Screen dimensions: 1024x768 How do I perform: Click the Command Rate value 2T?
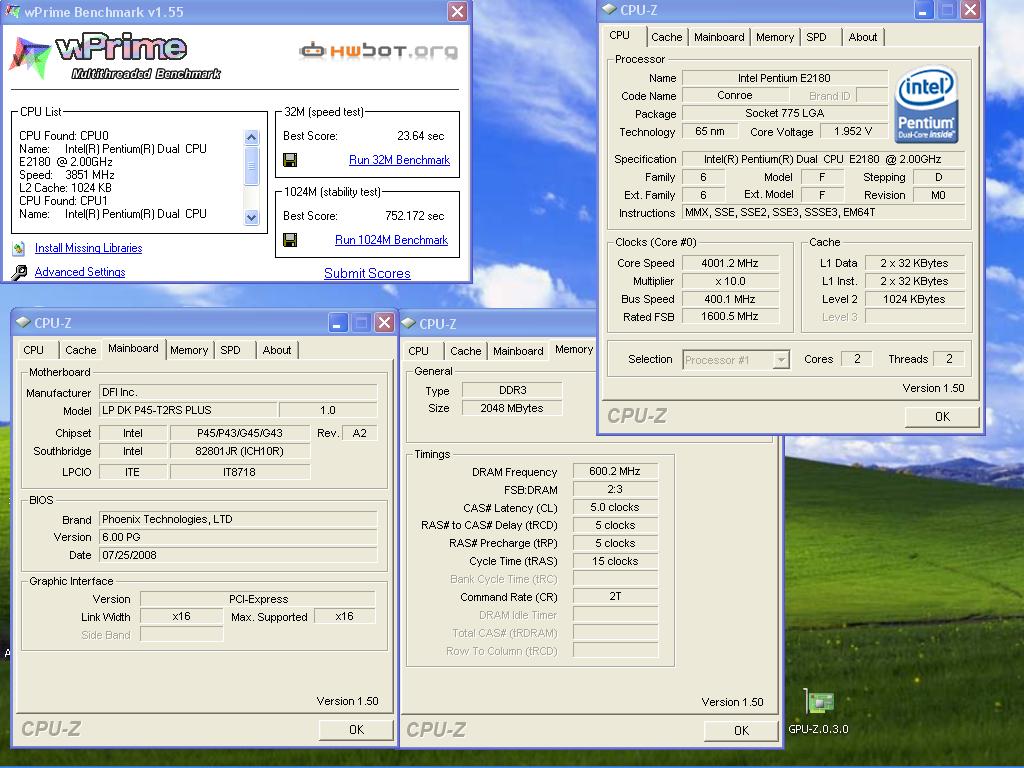tap(615, 596)
